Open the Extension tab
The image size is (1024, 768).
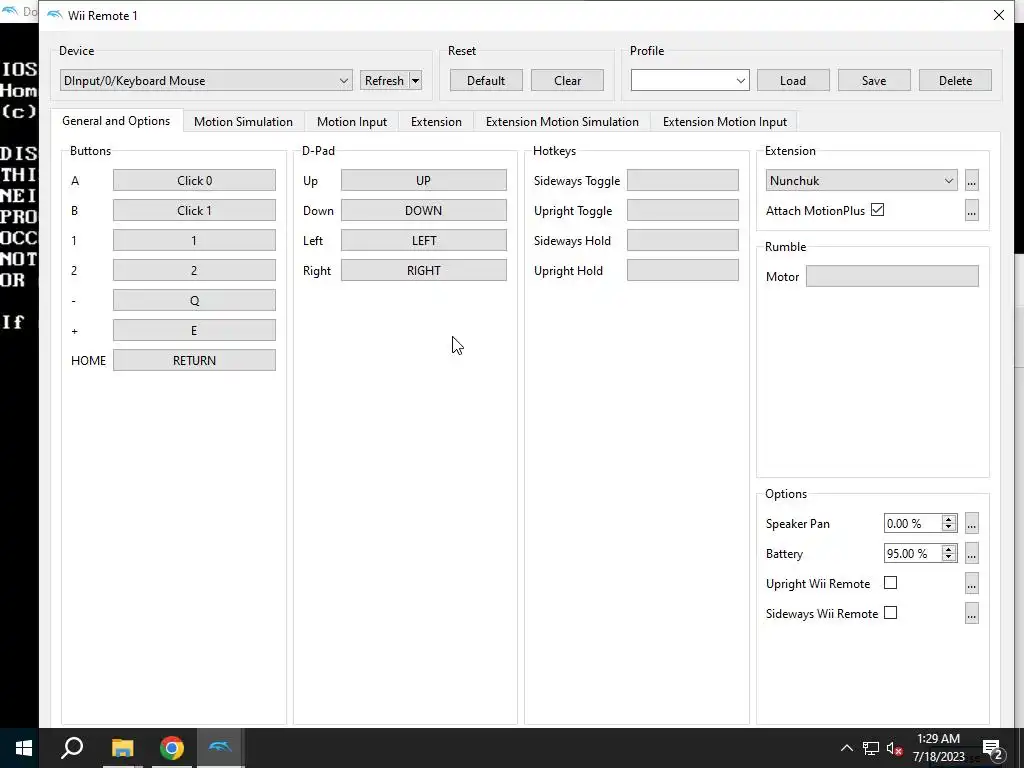pos(436,121)
